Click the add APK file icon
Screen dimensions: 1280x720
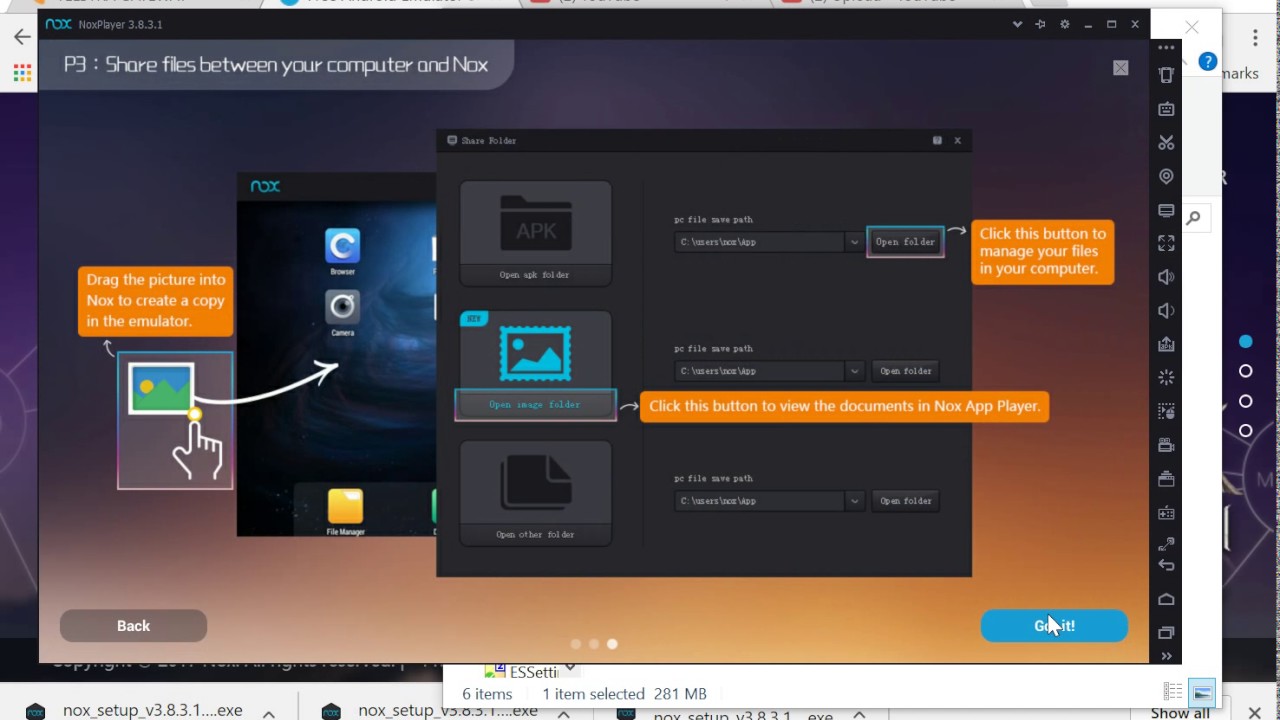(1166, 344)
